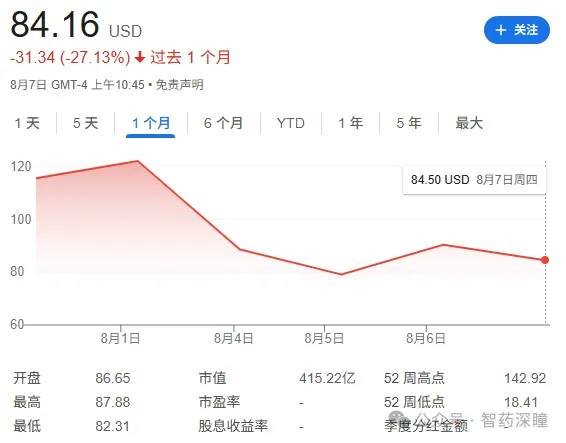Choose the 5 年 range tab
Viewport: 566px width, 443px height.
[x=409, y=123]
